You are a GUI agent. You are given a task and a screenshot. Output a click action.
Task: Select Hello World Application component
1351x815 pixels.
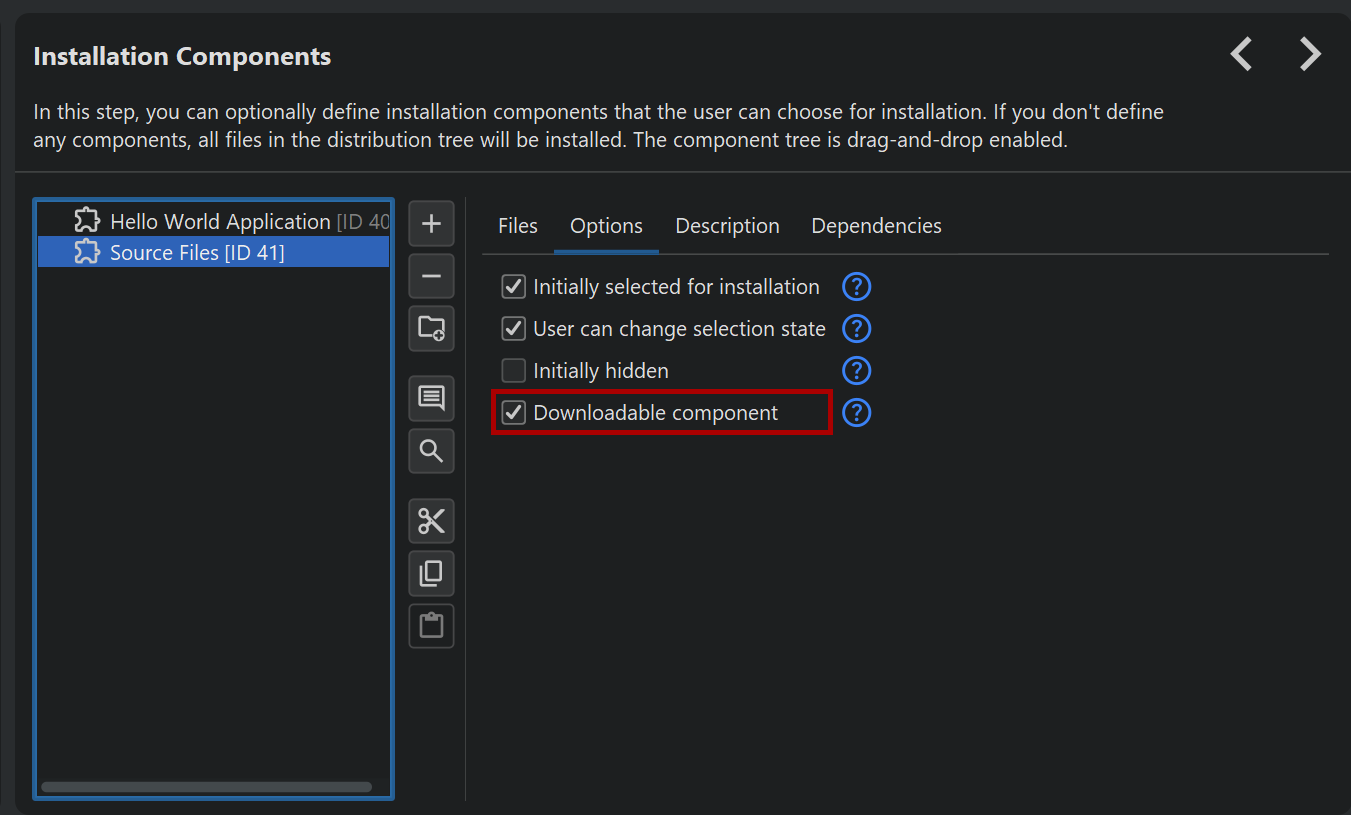[220, 222]
